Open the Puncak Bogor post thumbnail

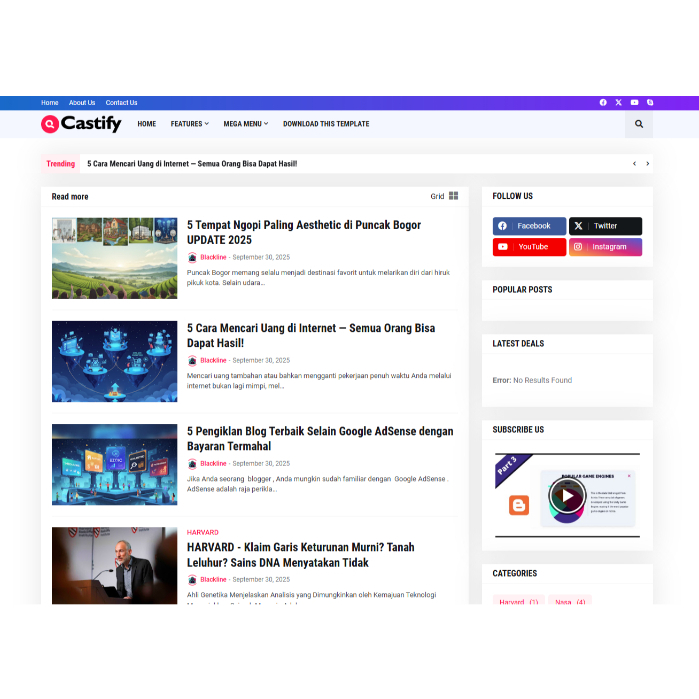[115, 258]
